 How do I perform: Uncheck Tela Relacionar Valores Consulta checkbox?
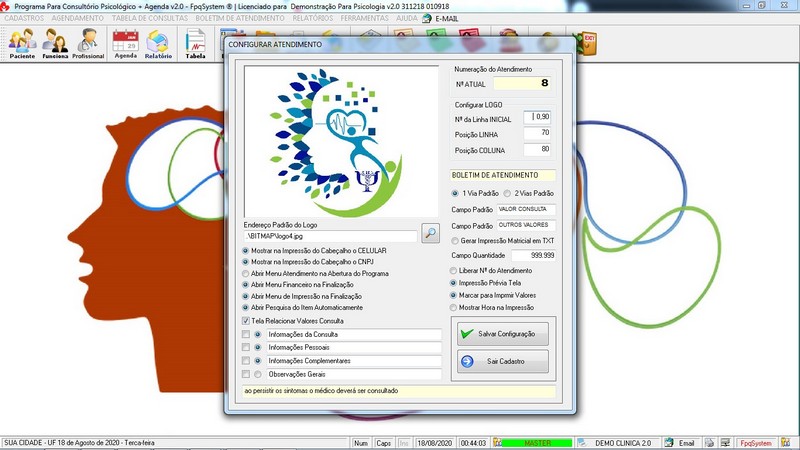(x=246, y=321)
